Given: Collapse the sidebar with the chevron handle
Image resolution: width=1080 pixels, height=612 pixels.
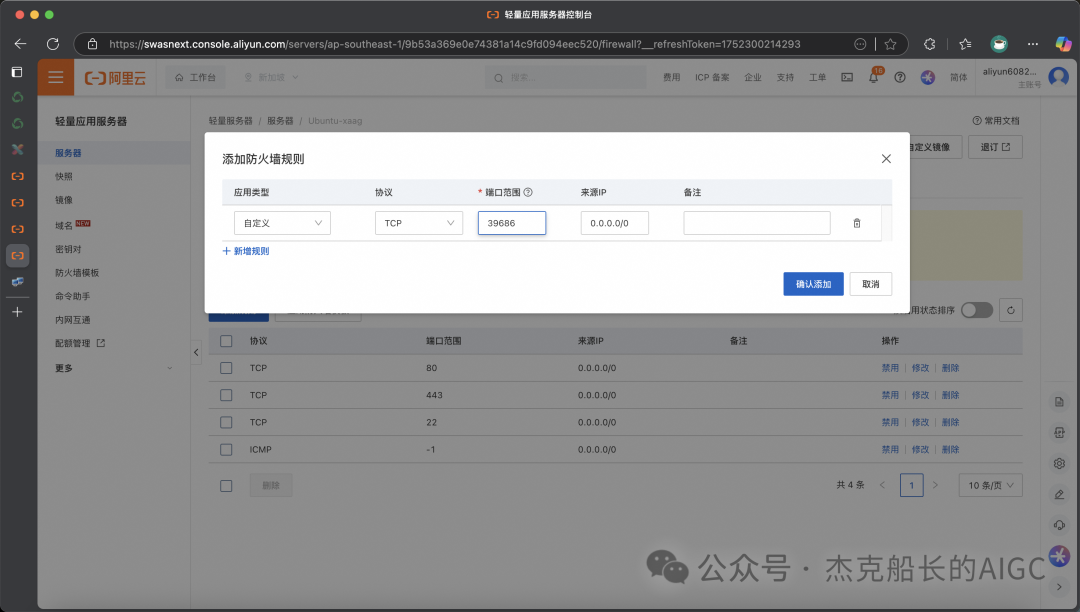Looking at the screenshot, I should tap(196, 352).
